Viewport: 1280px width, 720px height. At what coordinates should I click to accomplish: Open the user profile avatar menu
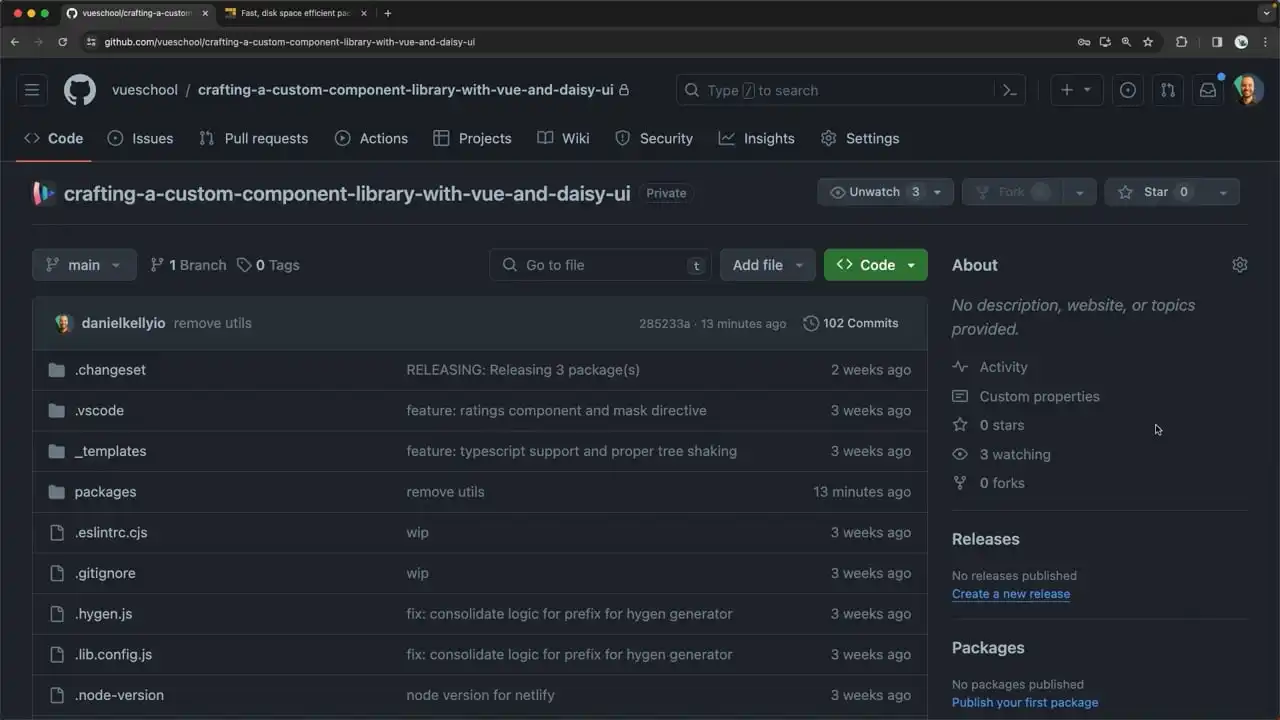click(1248, 90)
